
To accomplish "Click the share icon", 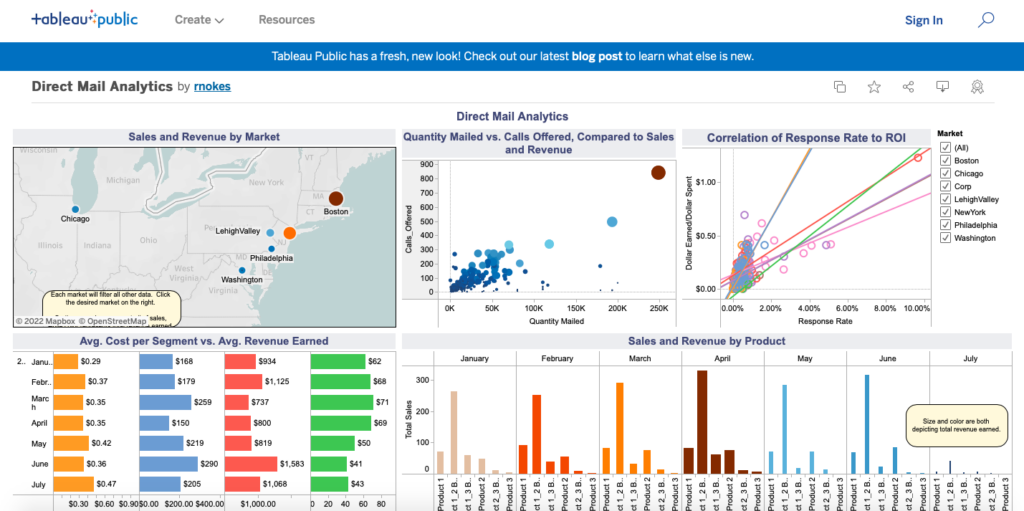I will (908, 87).
